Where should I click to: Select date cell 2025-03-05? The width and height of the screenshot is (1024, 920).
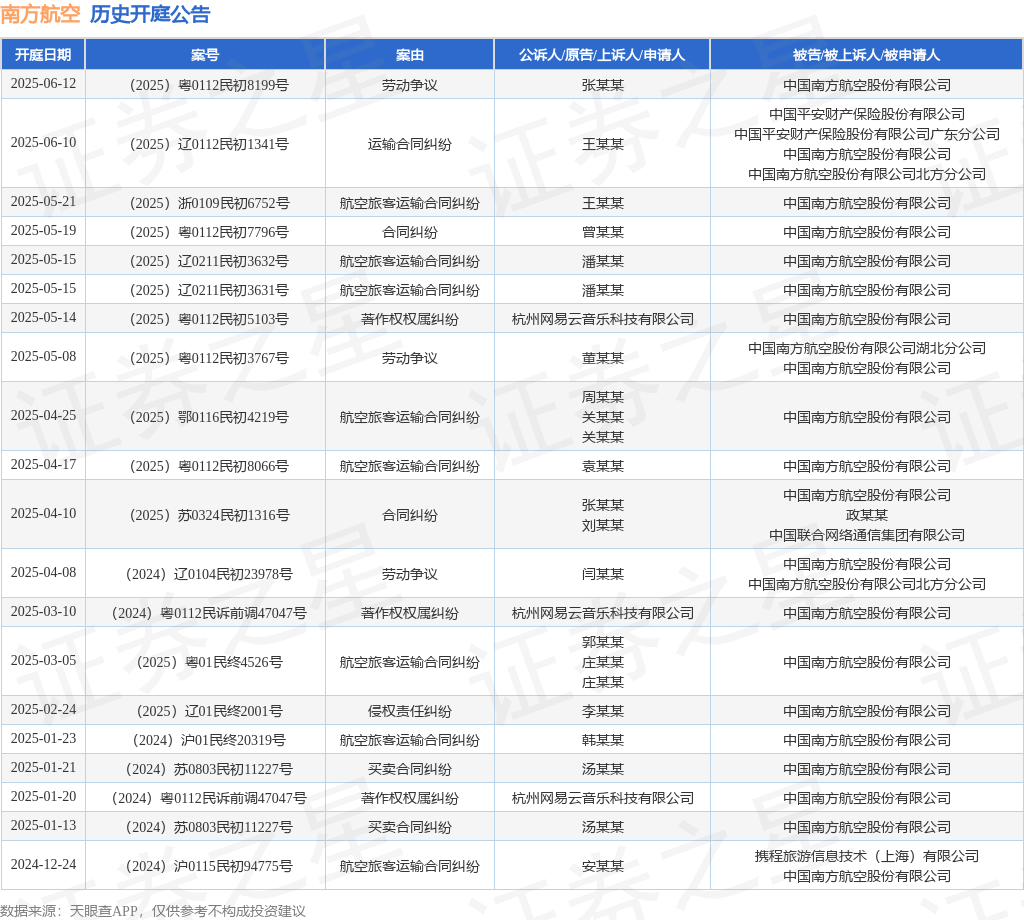click(43, 660)
